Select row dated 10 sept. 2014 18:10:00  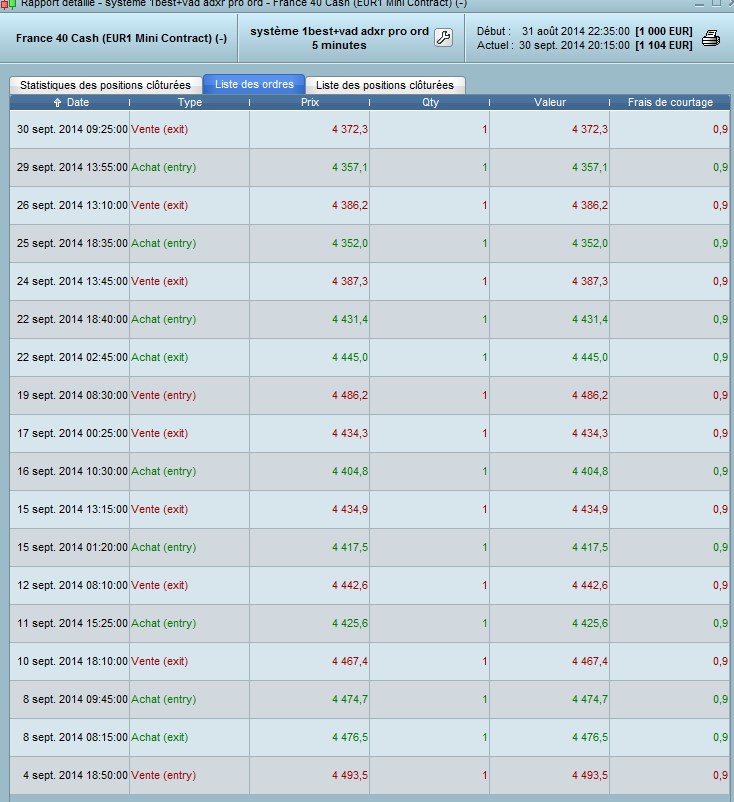tap(369, 661)
